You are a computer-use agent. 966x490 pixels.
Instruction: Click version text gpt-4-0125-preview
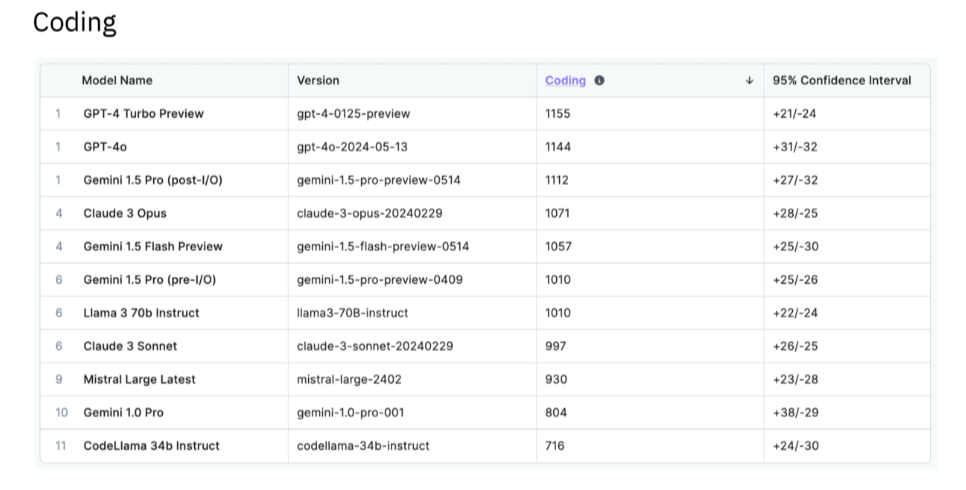(354, 114)
